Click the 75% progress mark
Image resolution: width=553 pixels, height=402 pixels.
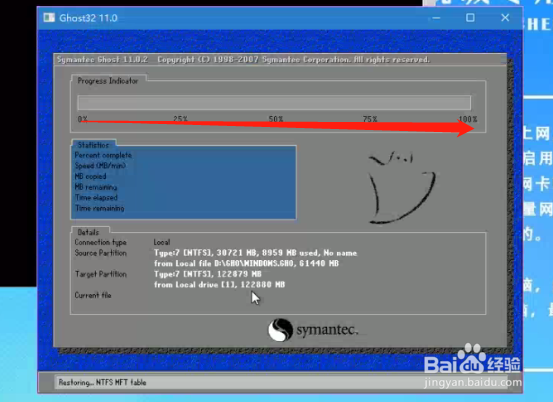coord(370,119)
